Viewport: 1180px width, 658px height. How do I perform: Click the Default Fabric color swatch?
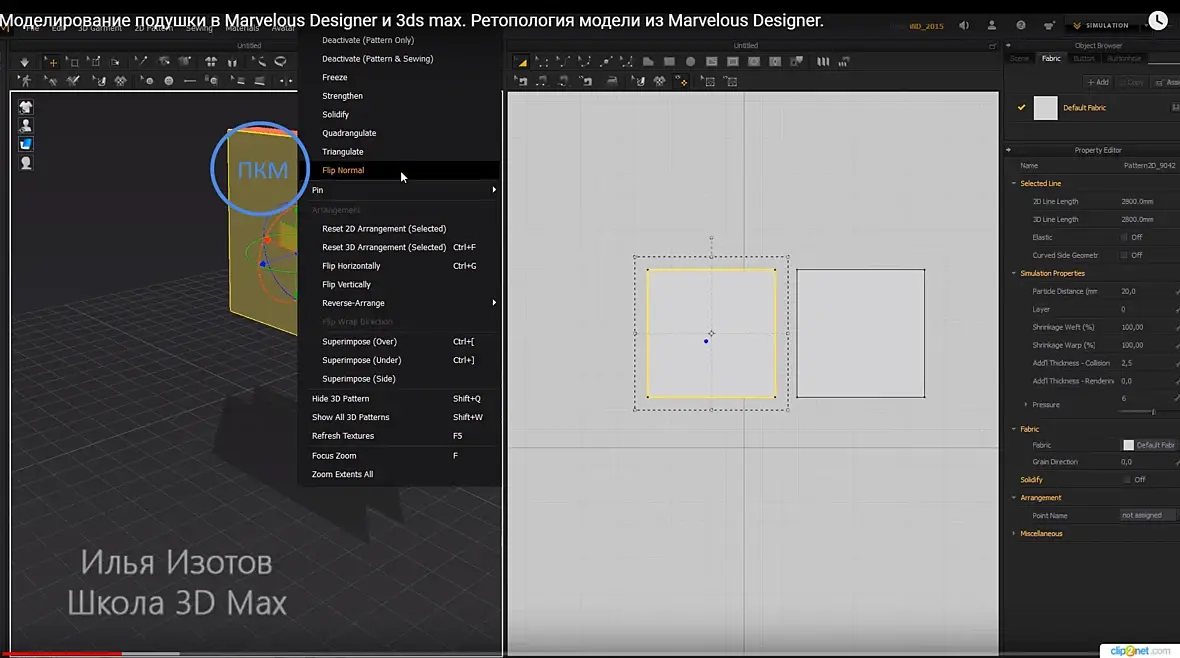click(1045, 108)
